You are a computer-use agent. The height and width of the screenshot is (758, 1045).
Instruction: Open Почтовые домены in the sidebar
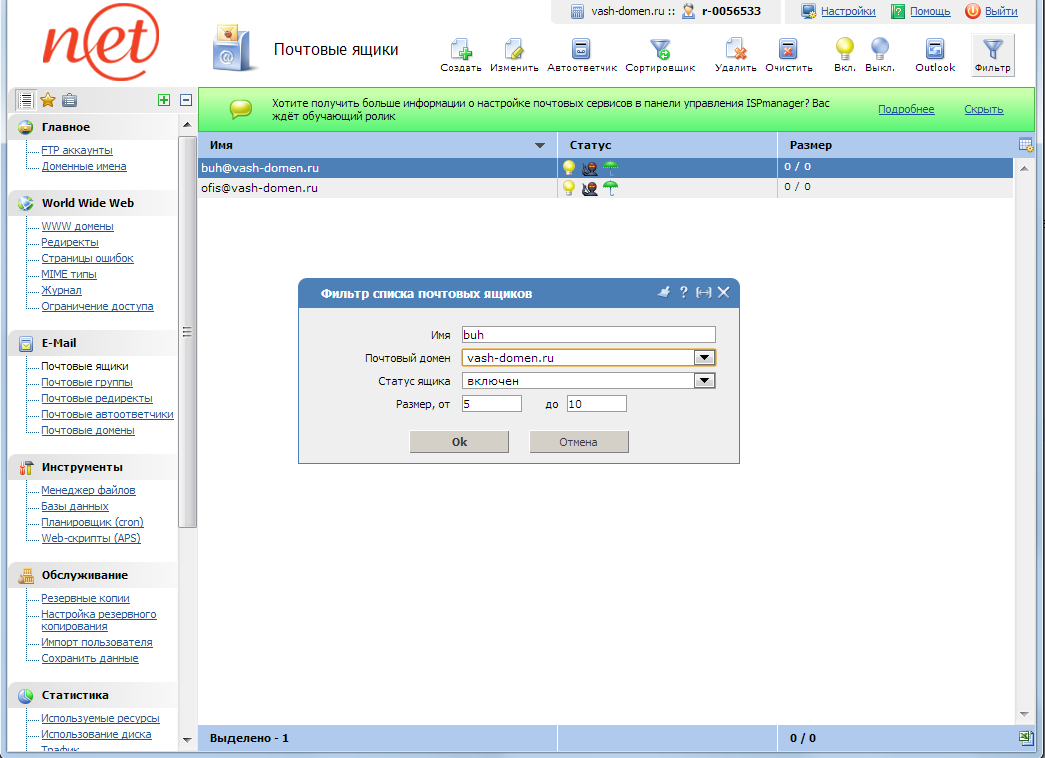tap(87, 431)
